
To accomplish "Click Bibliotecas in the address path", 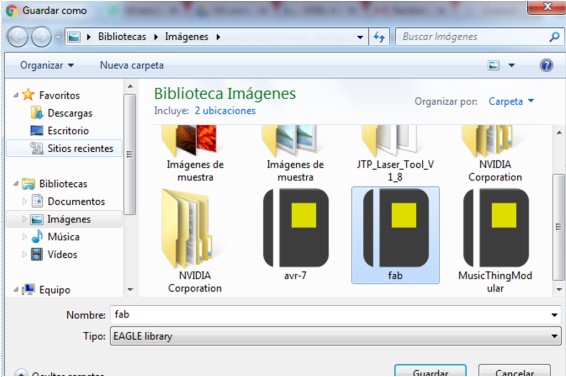I will (x=122, y=37).
